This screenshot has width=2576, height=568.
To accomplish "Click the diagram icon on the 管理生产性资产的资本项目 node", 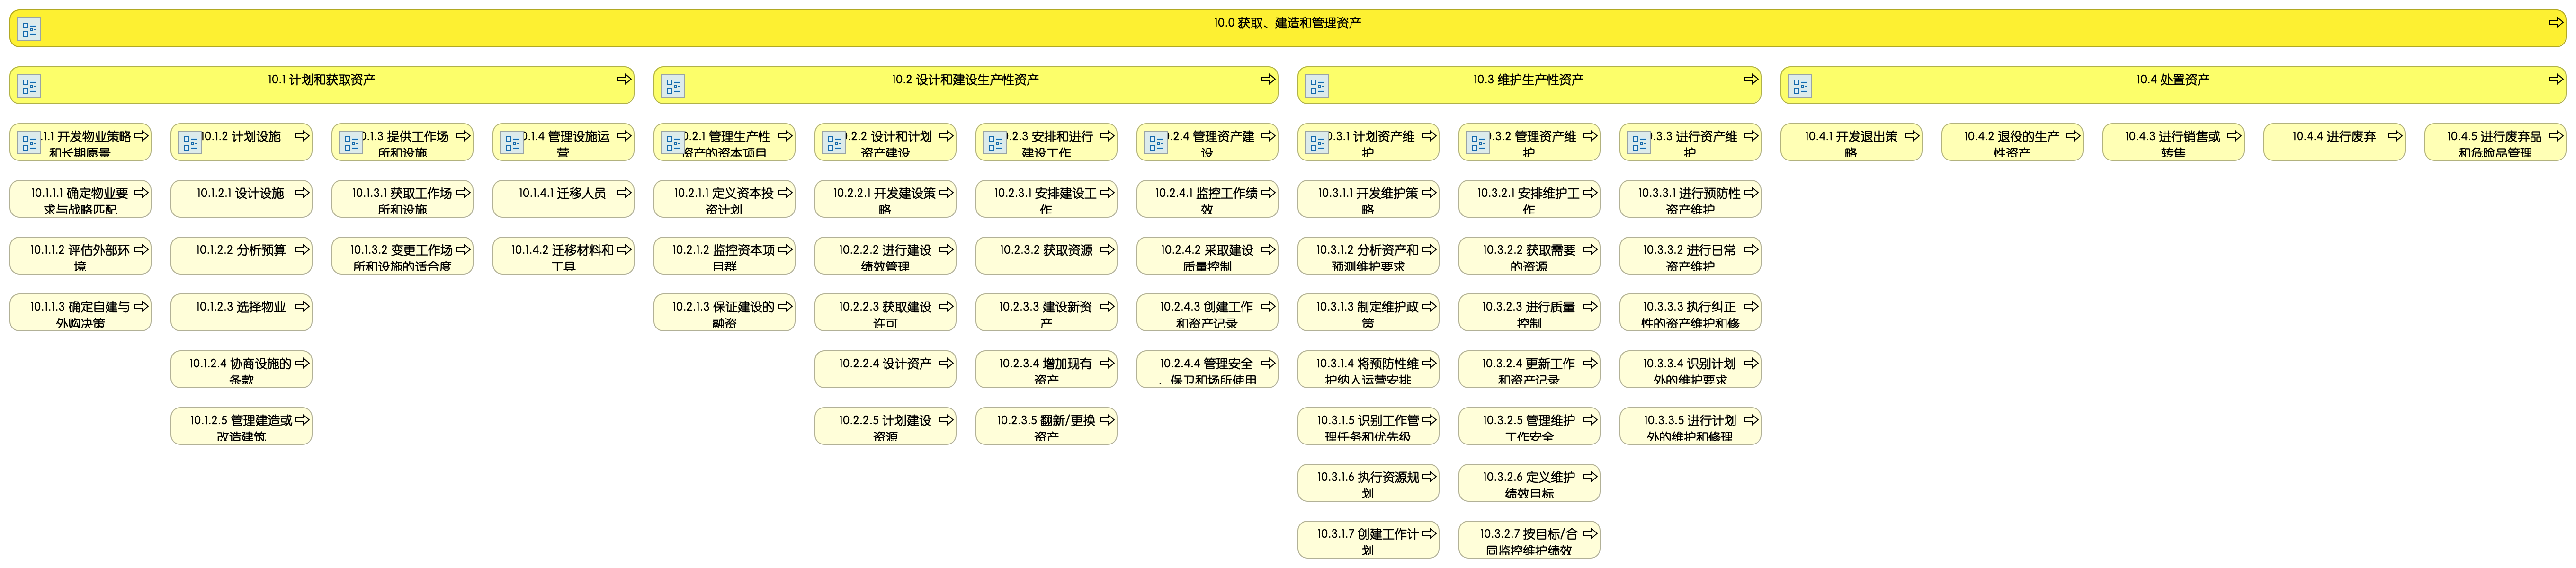I will point(673,143).
